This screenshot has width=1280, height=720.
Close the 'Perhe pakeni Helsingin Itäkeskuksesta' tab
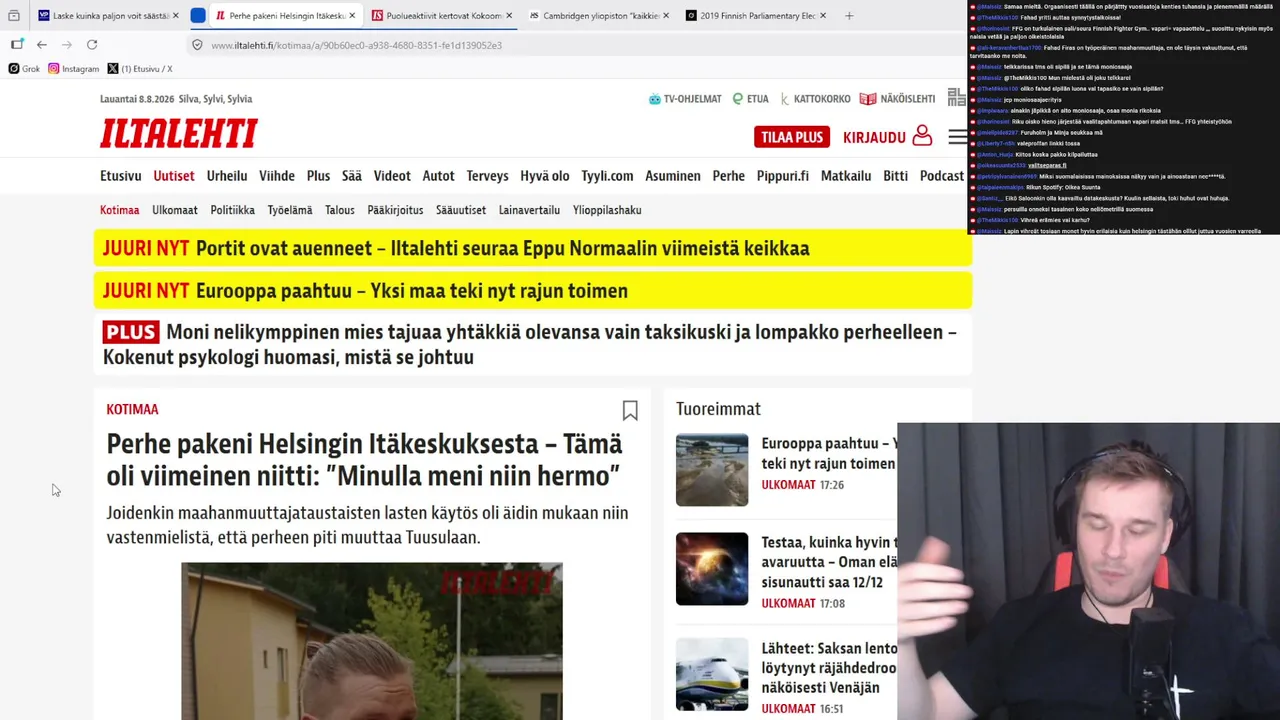click(352, 16)
